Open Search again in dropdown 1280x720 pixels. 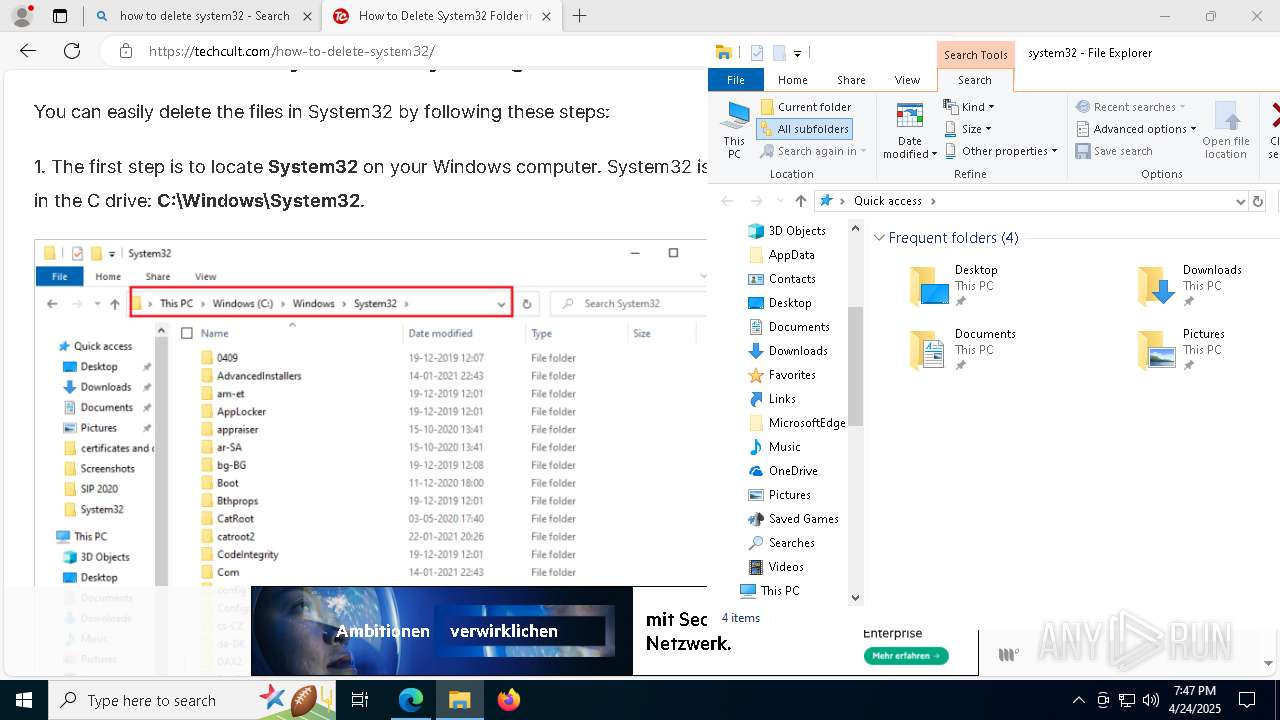pyautogui.click(x=813, y=151)
